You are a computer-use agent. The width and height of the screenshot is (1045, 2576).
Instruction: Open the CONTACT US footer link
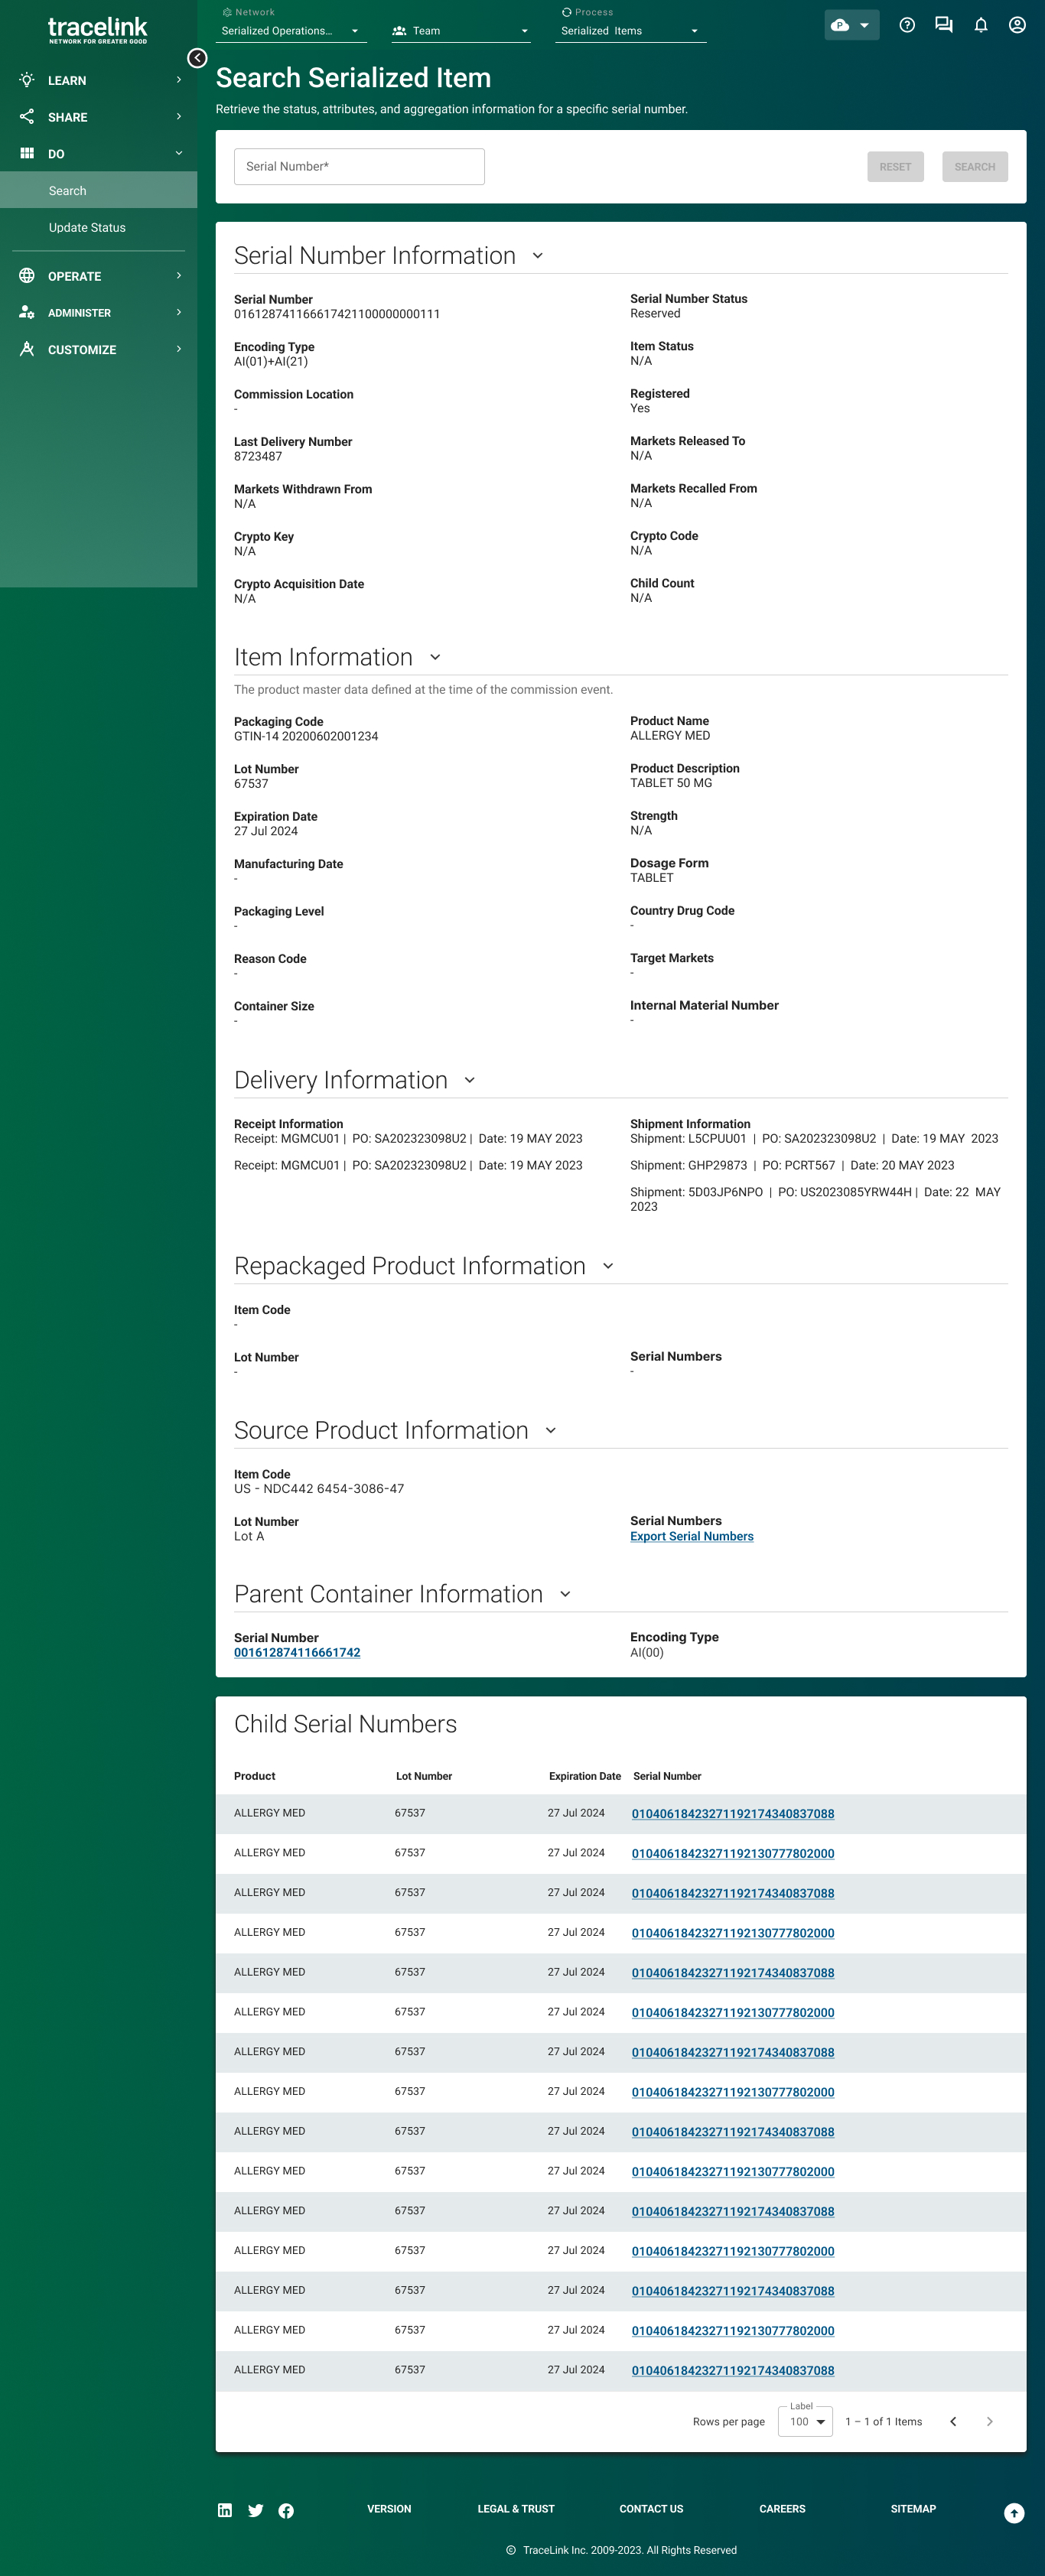pyautogui.click(x=651, y=2509)
